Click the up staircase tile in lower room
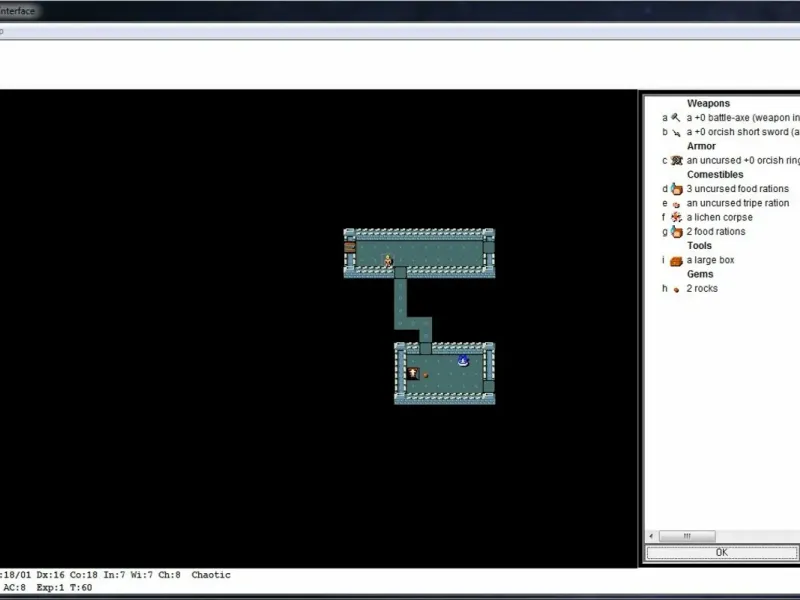Image resolution: width=800 pixels, height=600 pixels. coord(413,373)
